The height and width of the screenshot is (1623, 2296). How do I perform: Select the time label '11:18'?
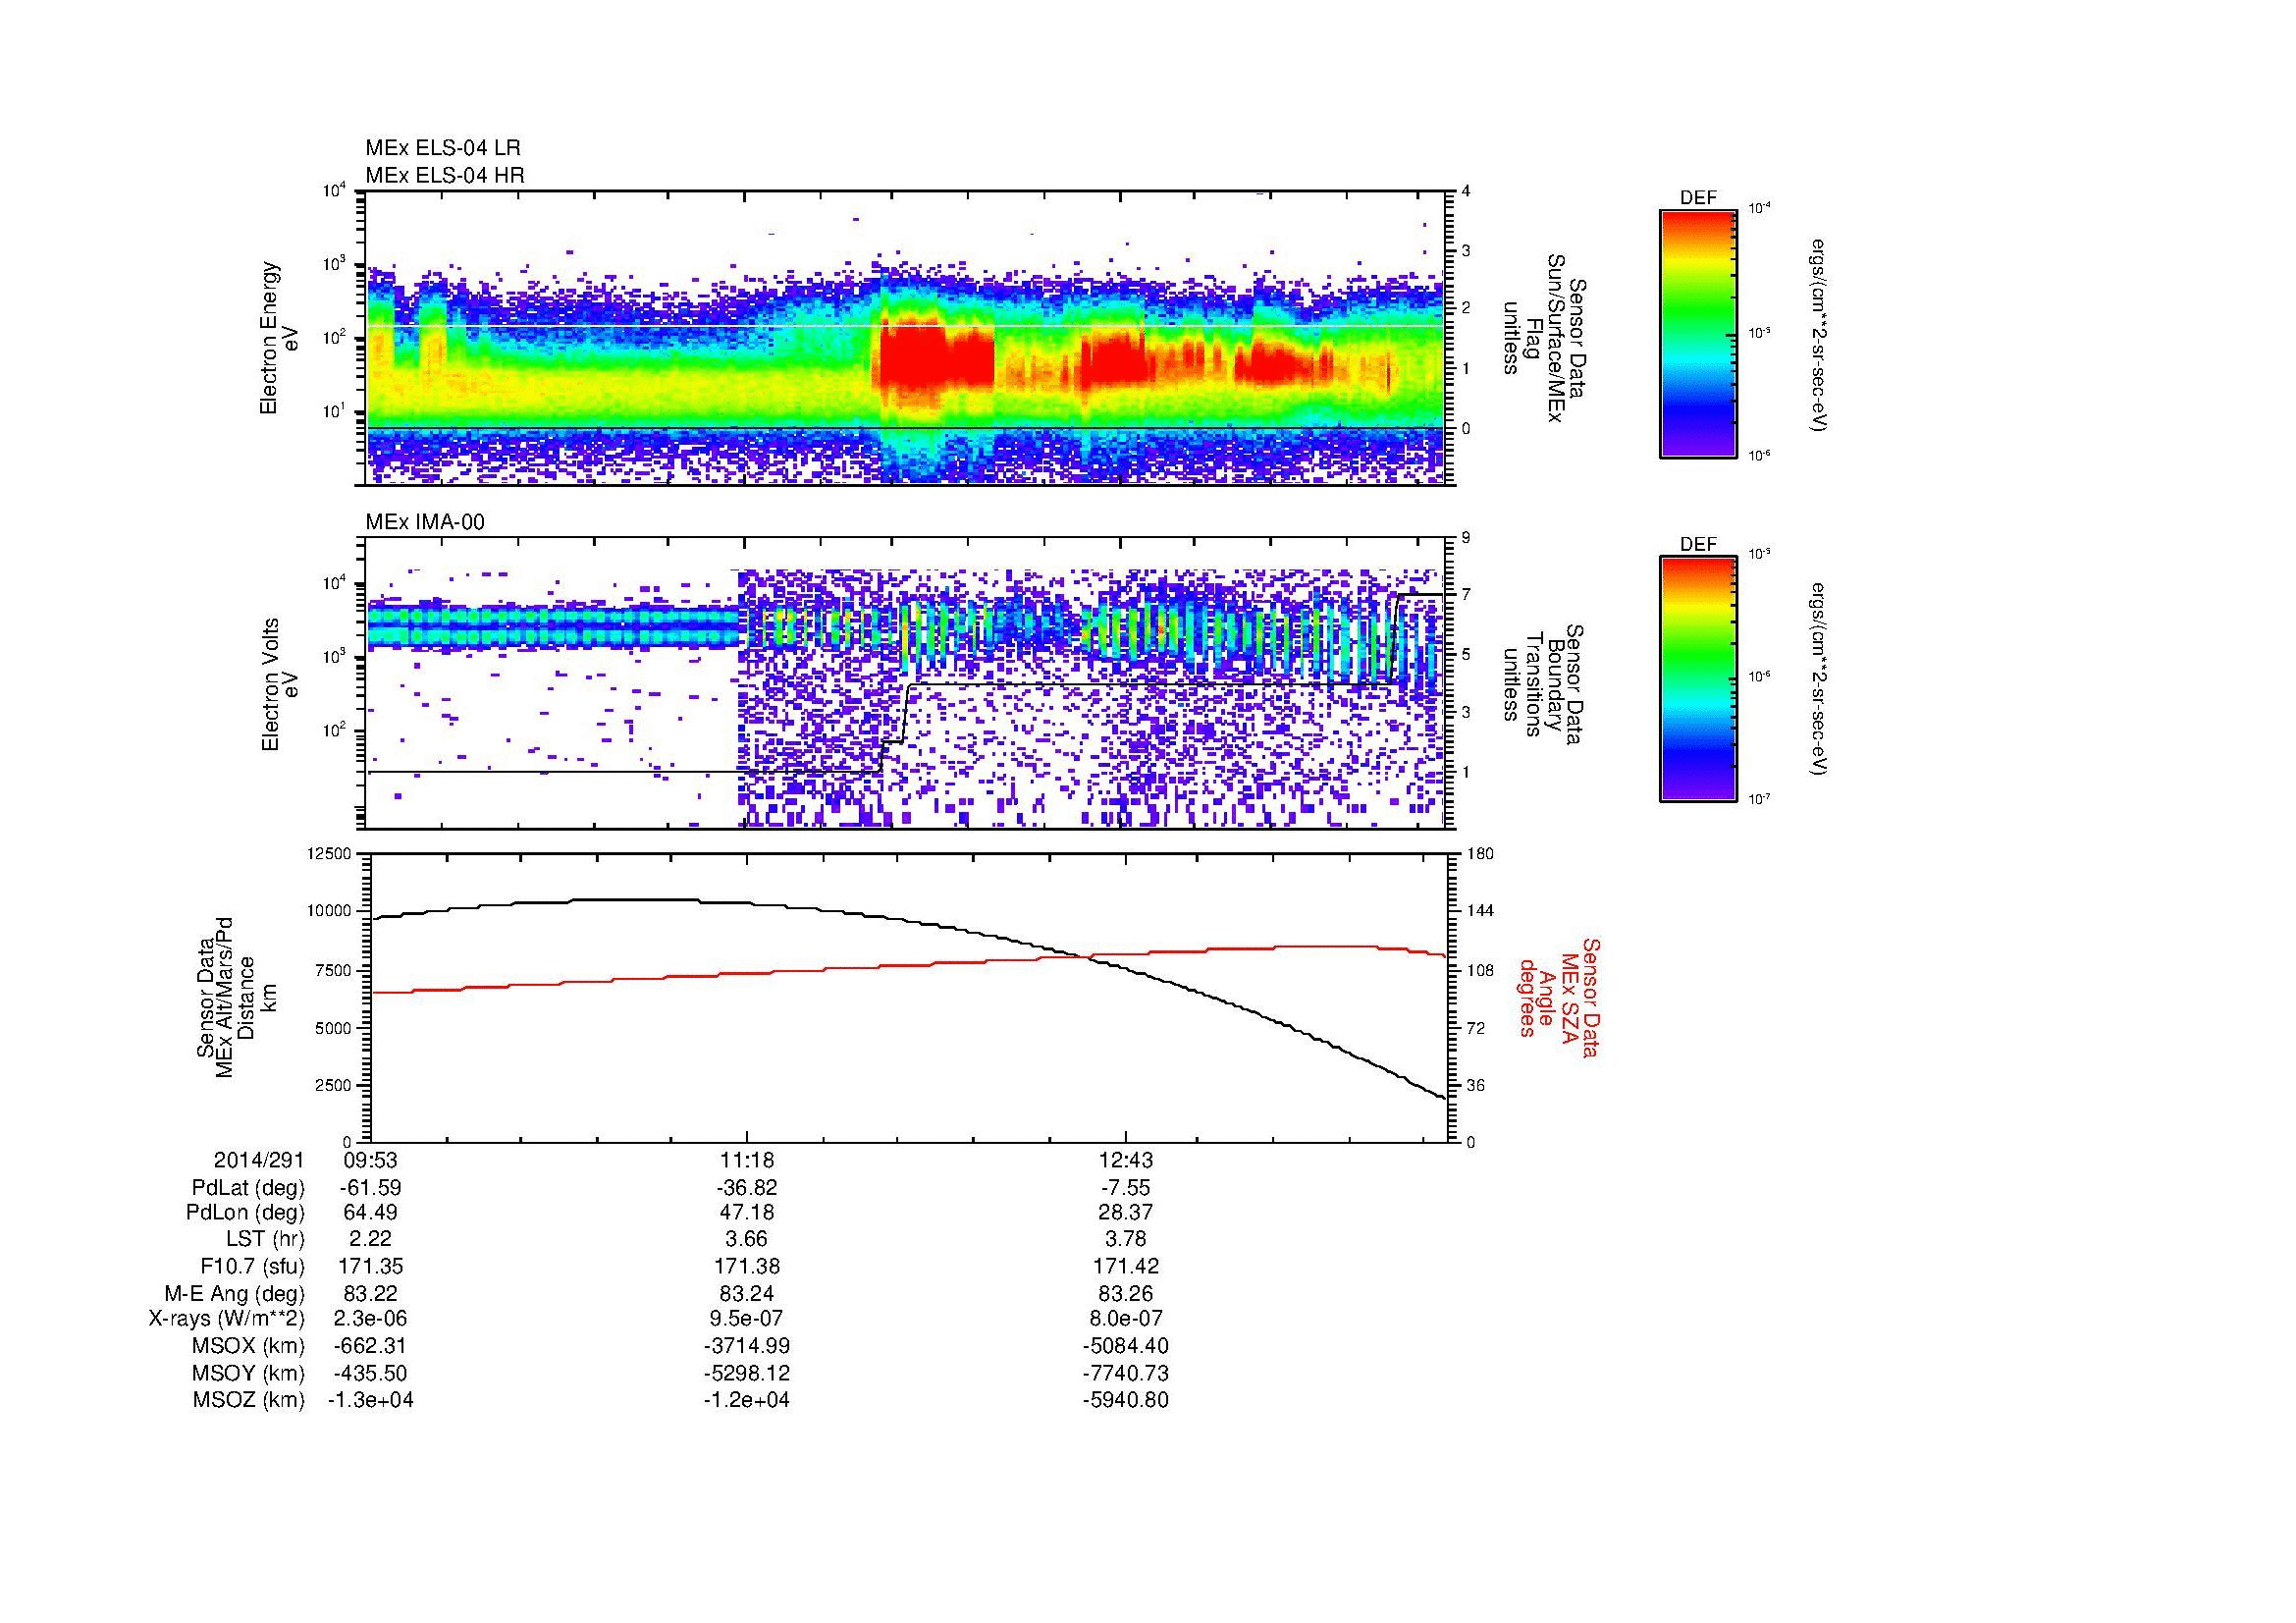click(x=746, y=1161)
